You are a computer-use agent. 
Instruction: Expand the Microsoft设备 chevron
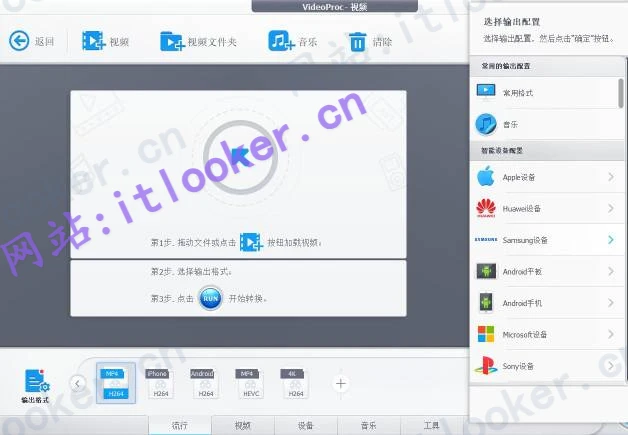pyautogui.click(x=611, y=334)
